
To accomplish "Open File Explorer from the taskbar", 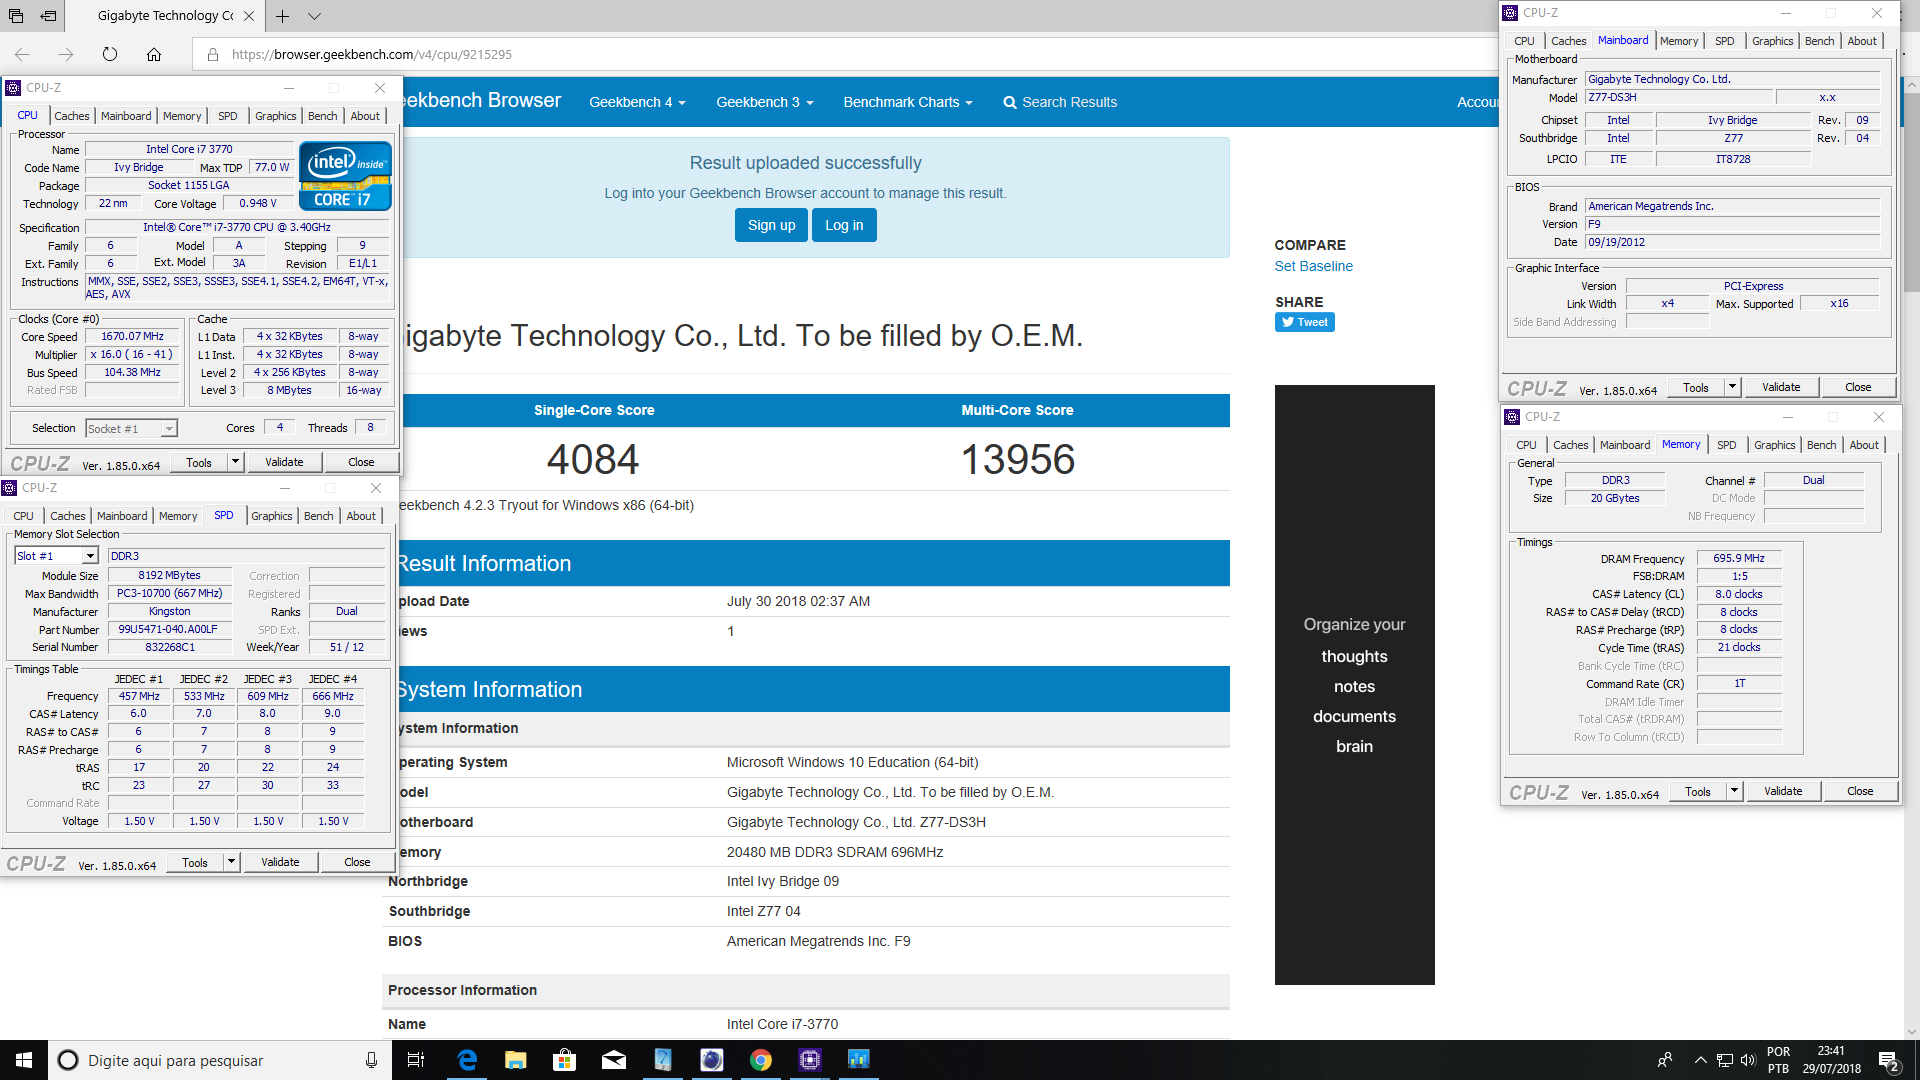I will point(515,1060).
